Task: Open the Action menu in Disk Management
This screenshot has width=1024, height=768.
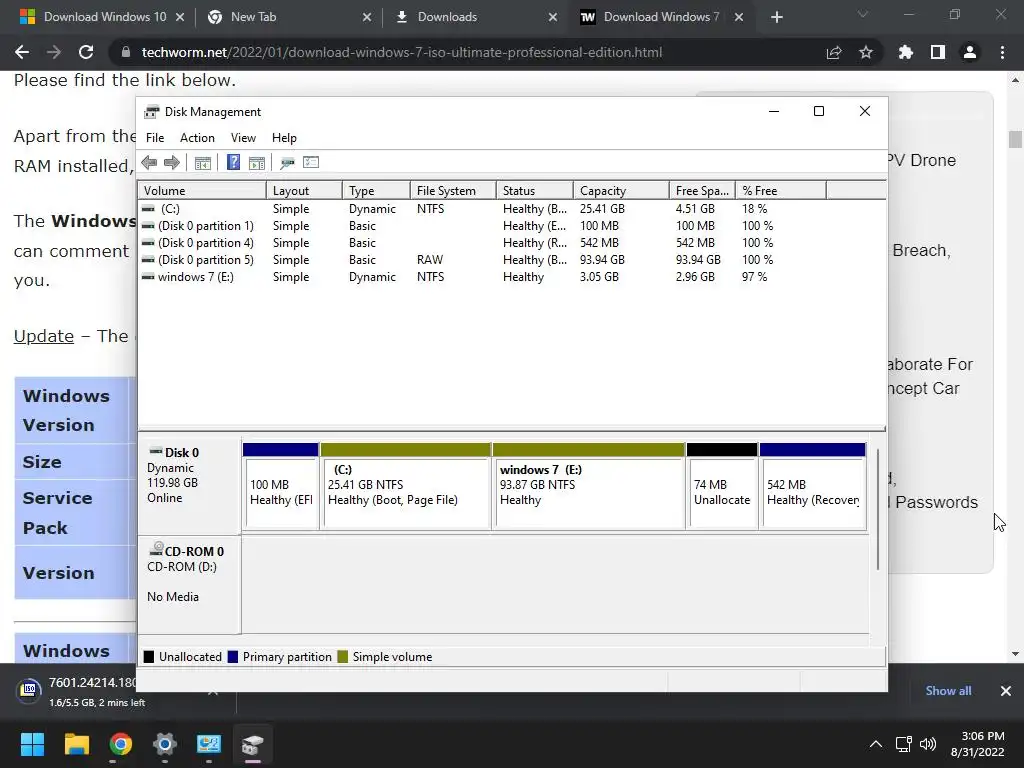Action: point(197,138)
